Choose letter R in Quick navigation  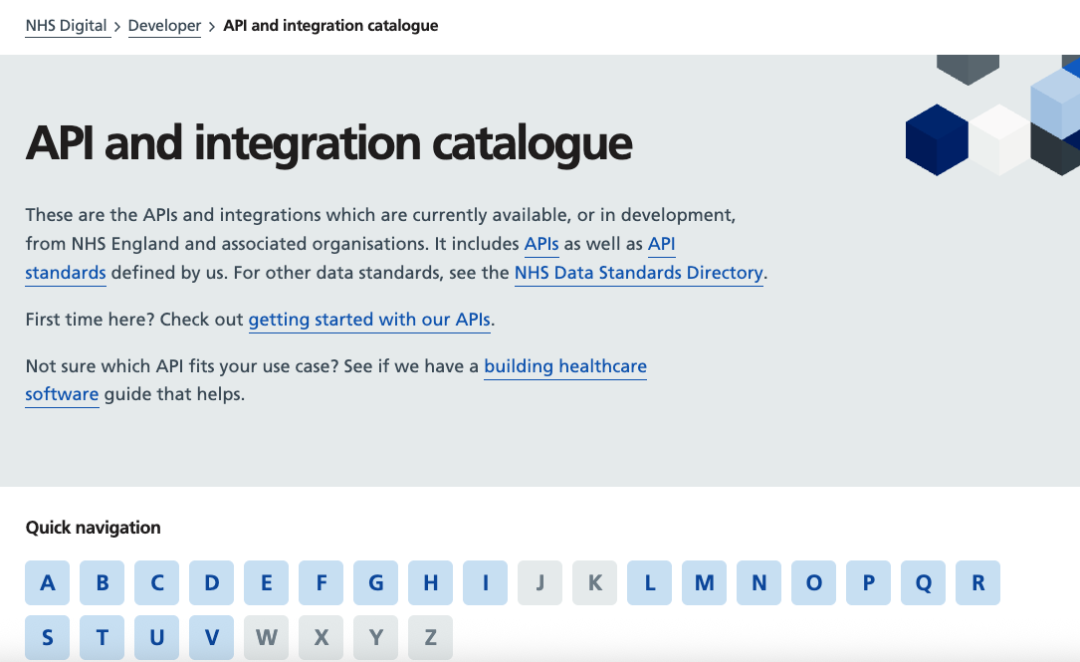pyautogui.click(x=978, y=583)
